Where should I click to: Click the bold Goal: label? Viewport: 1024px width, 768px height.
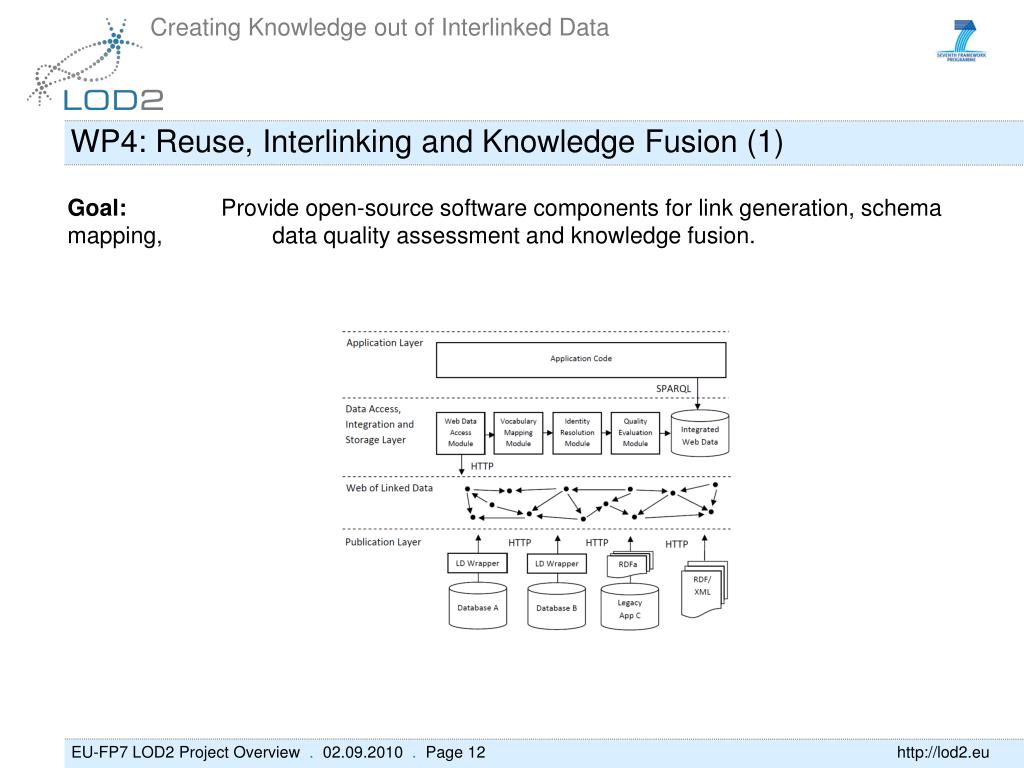point(97,208)
